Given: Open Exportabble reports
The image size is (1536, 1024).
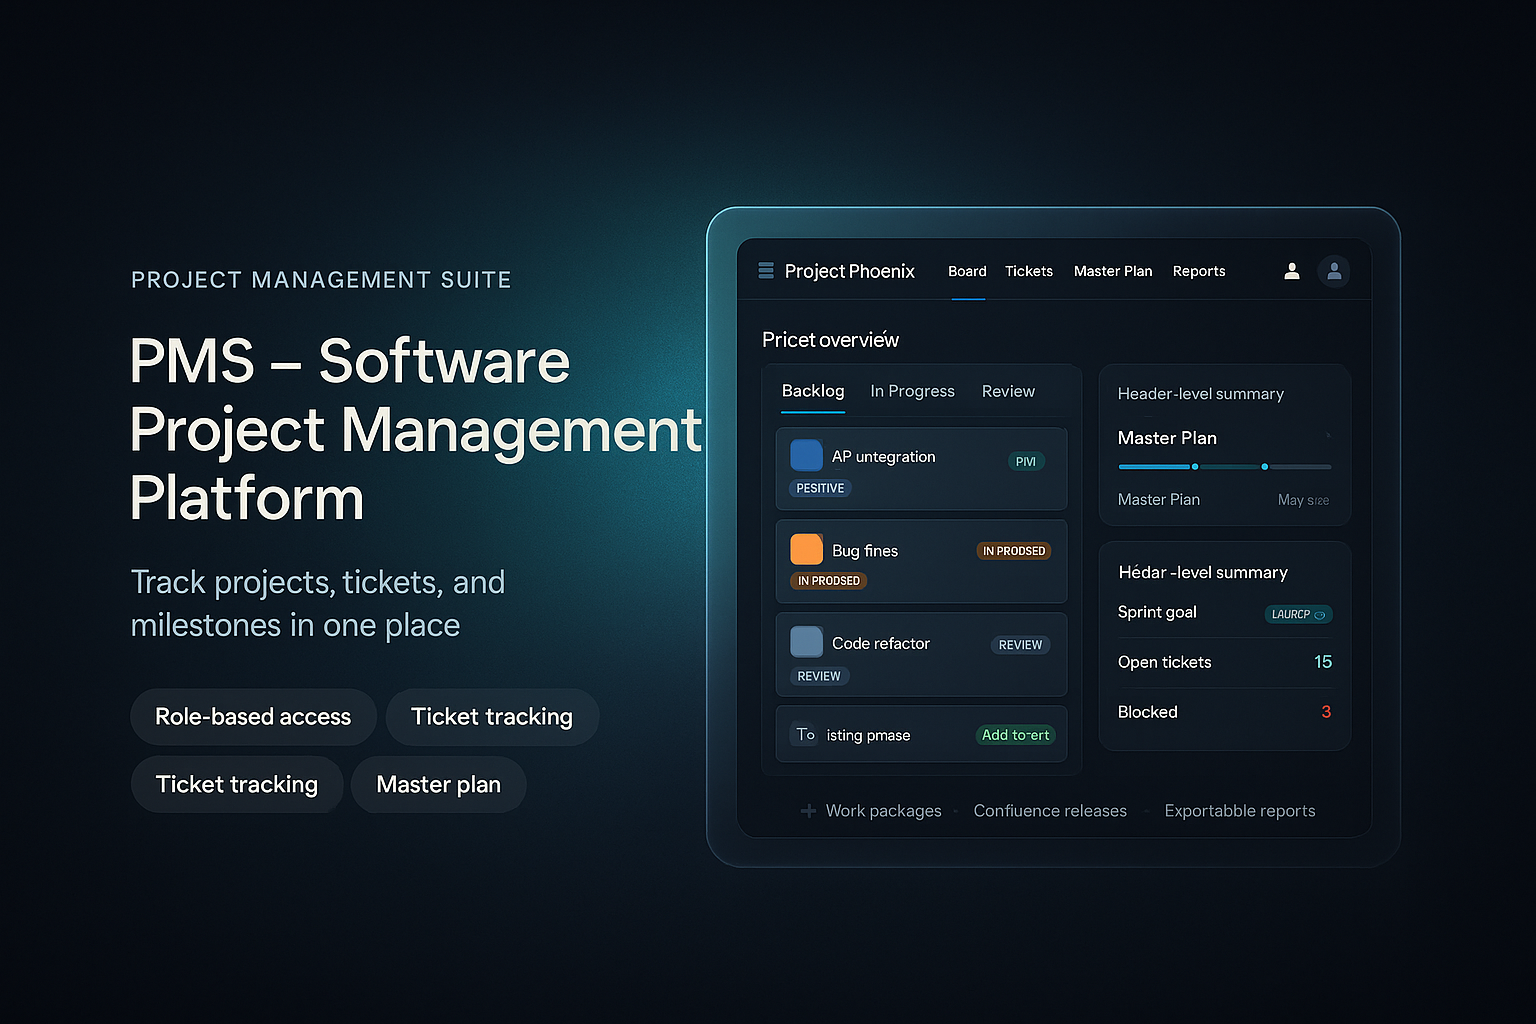Looking at the screenshot, I should coord(1240,810).
